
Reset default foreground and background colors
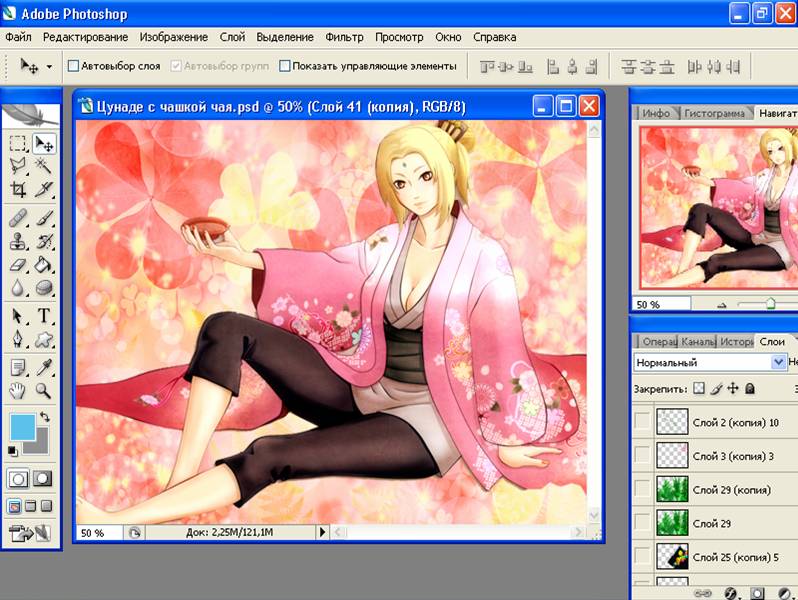click(x=13, y=450)
